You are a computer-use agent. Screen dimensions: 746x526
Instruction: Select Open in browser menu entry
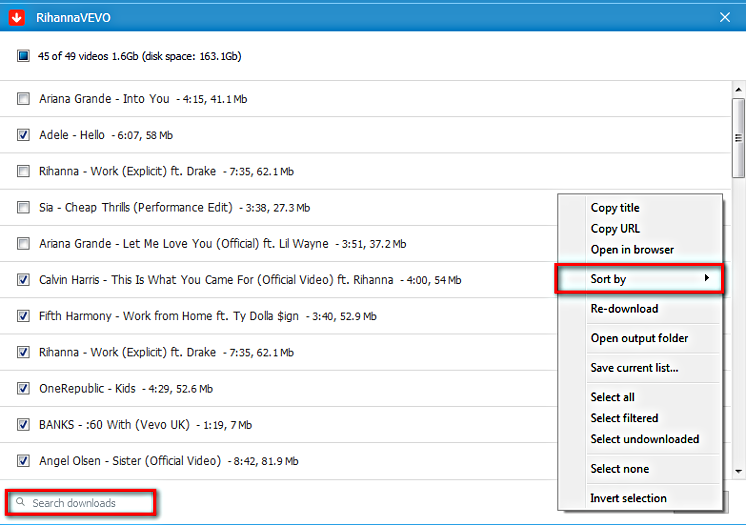click(x=632, y=250)
